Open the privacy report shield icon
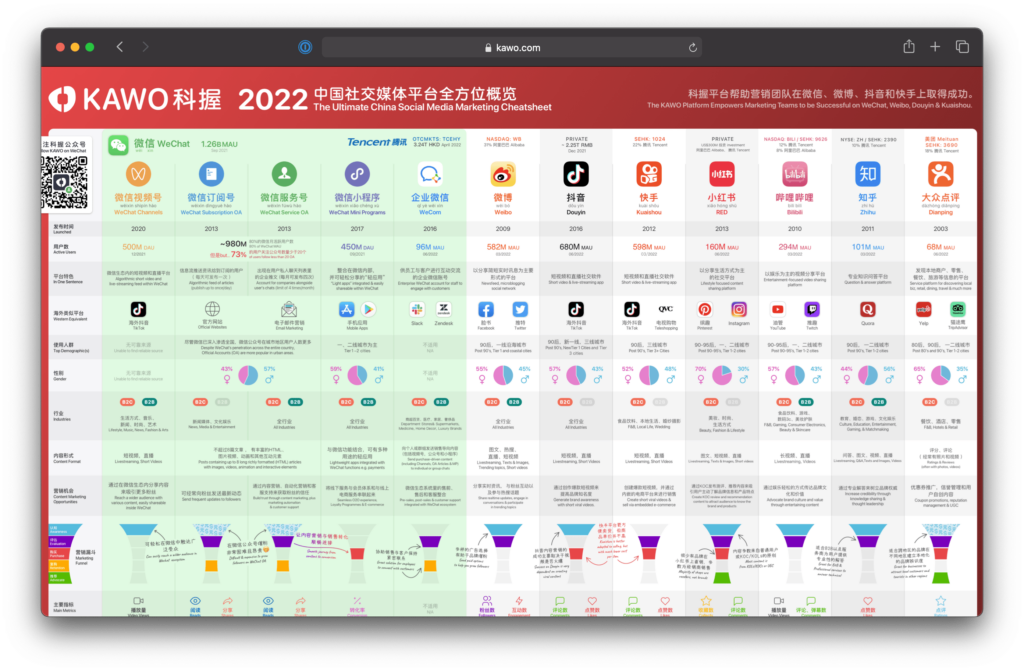 [x=305, y=47]
